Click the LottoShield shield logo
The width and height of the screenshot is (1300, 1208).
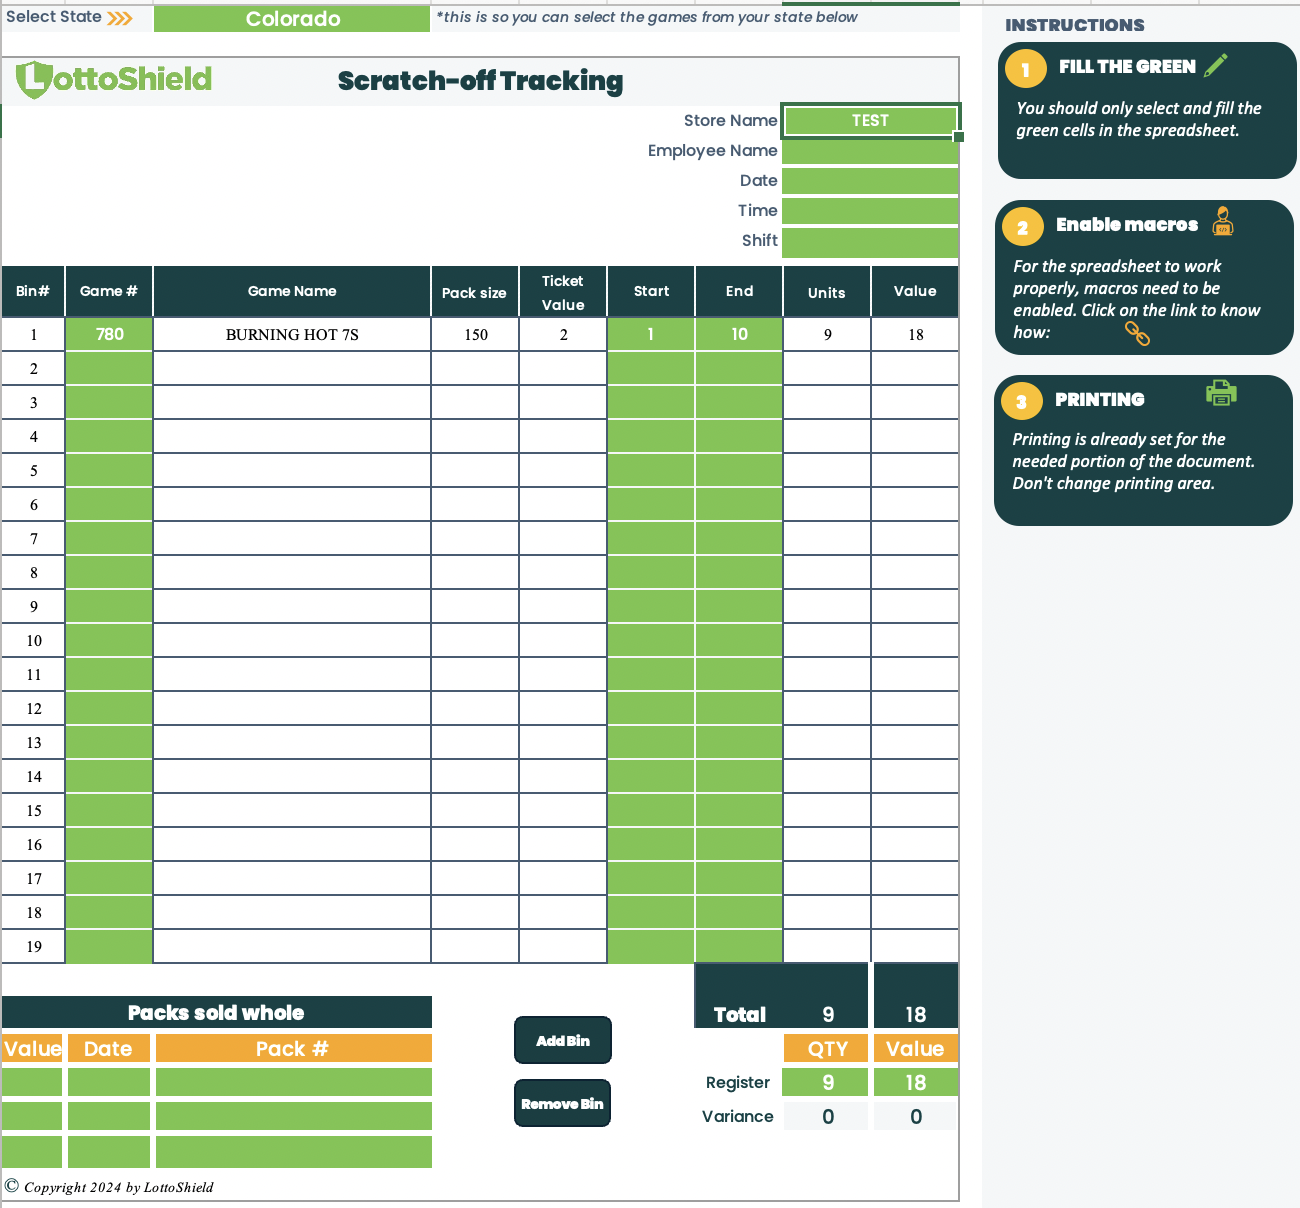point(33,80)
